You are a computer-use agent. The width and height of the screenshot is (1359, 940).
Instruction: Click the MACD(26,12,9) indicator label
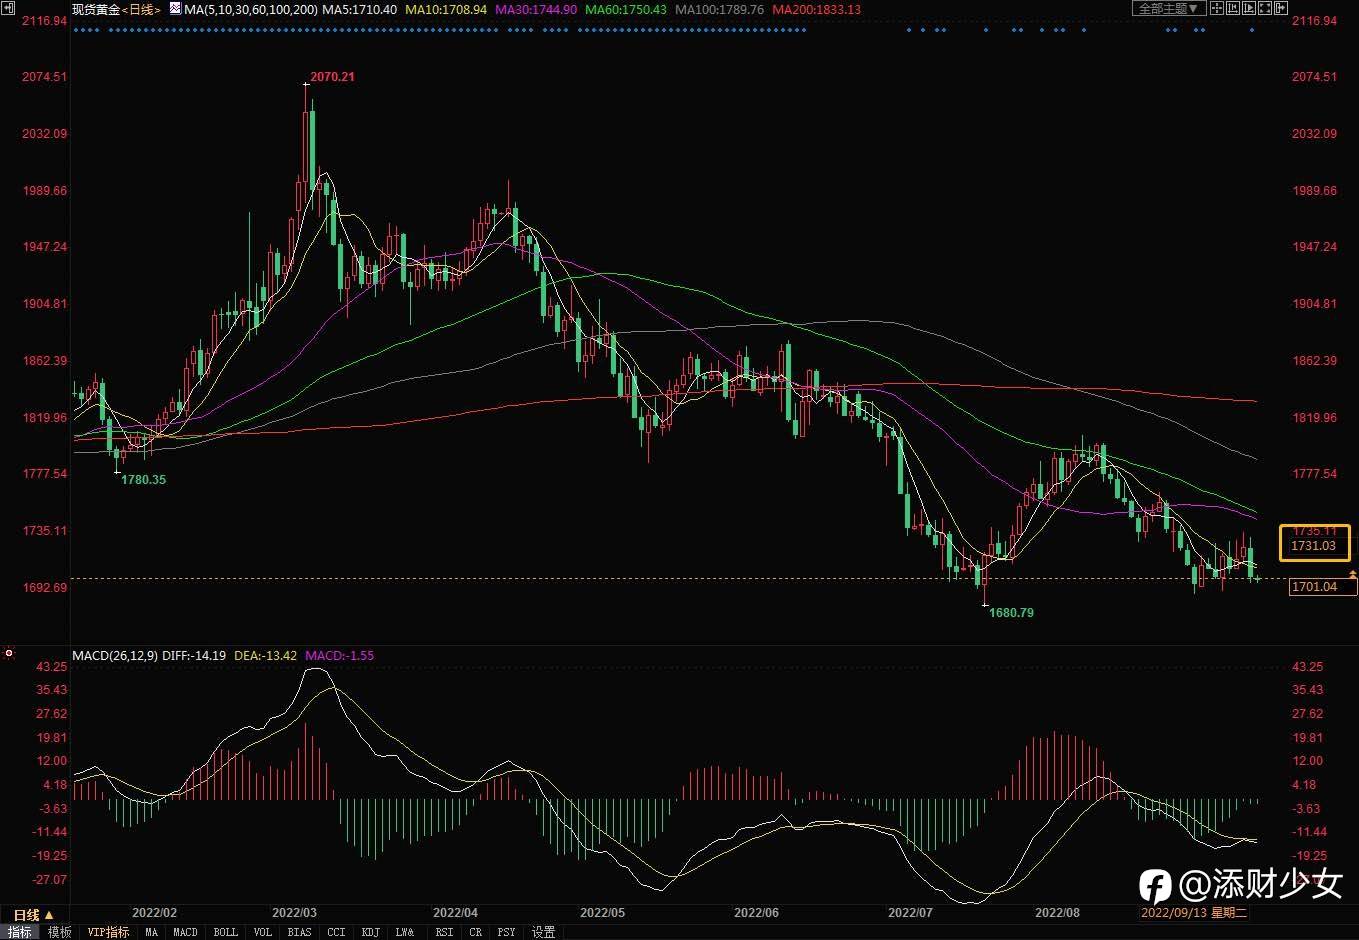pos(114,655)
